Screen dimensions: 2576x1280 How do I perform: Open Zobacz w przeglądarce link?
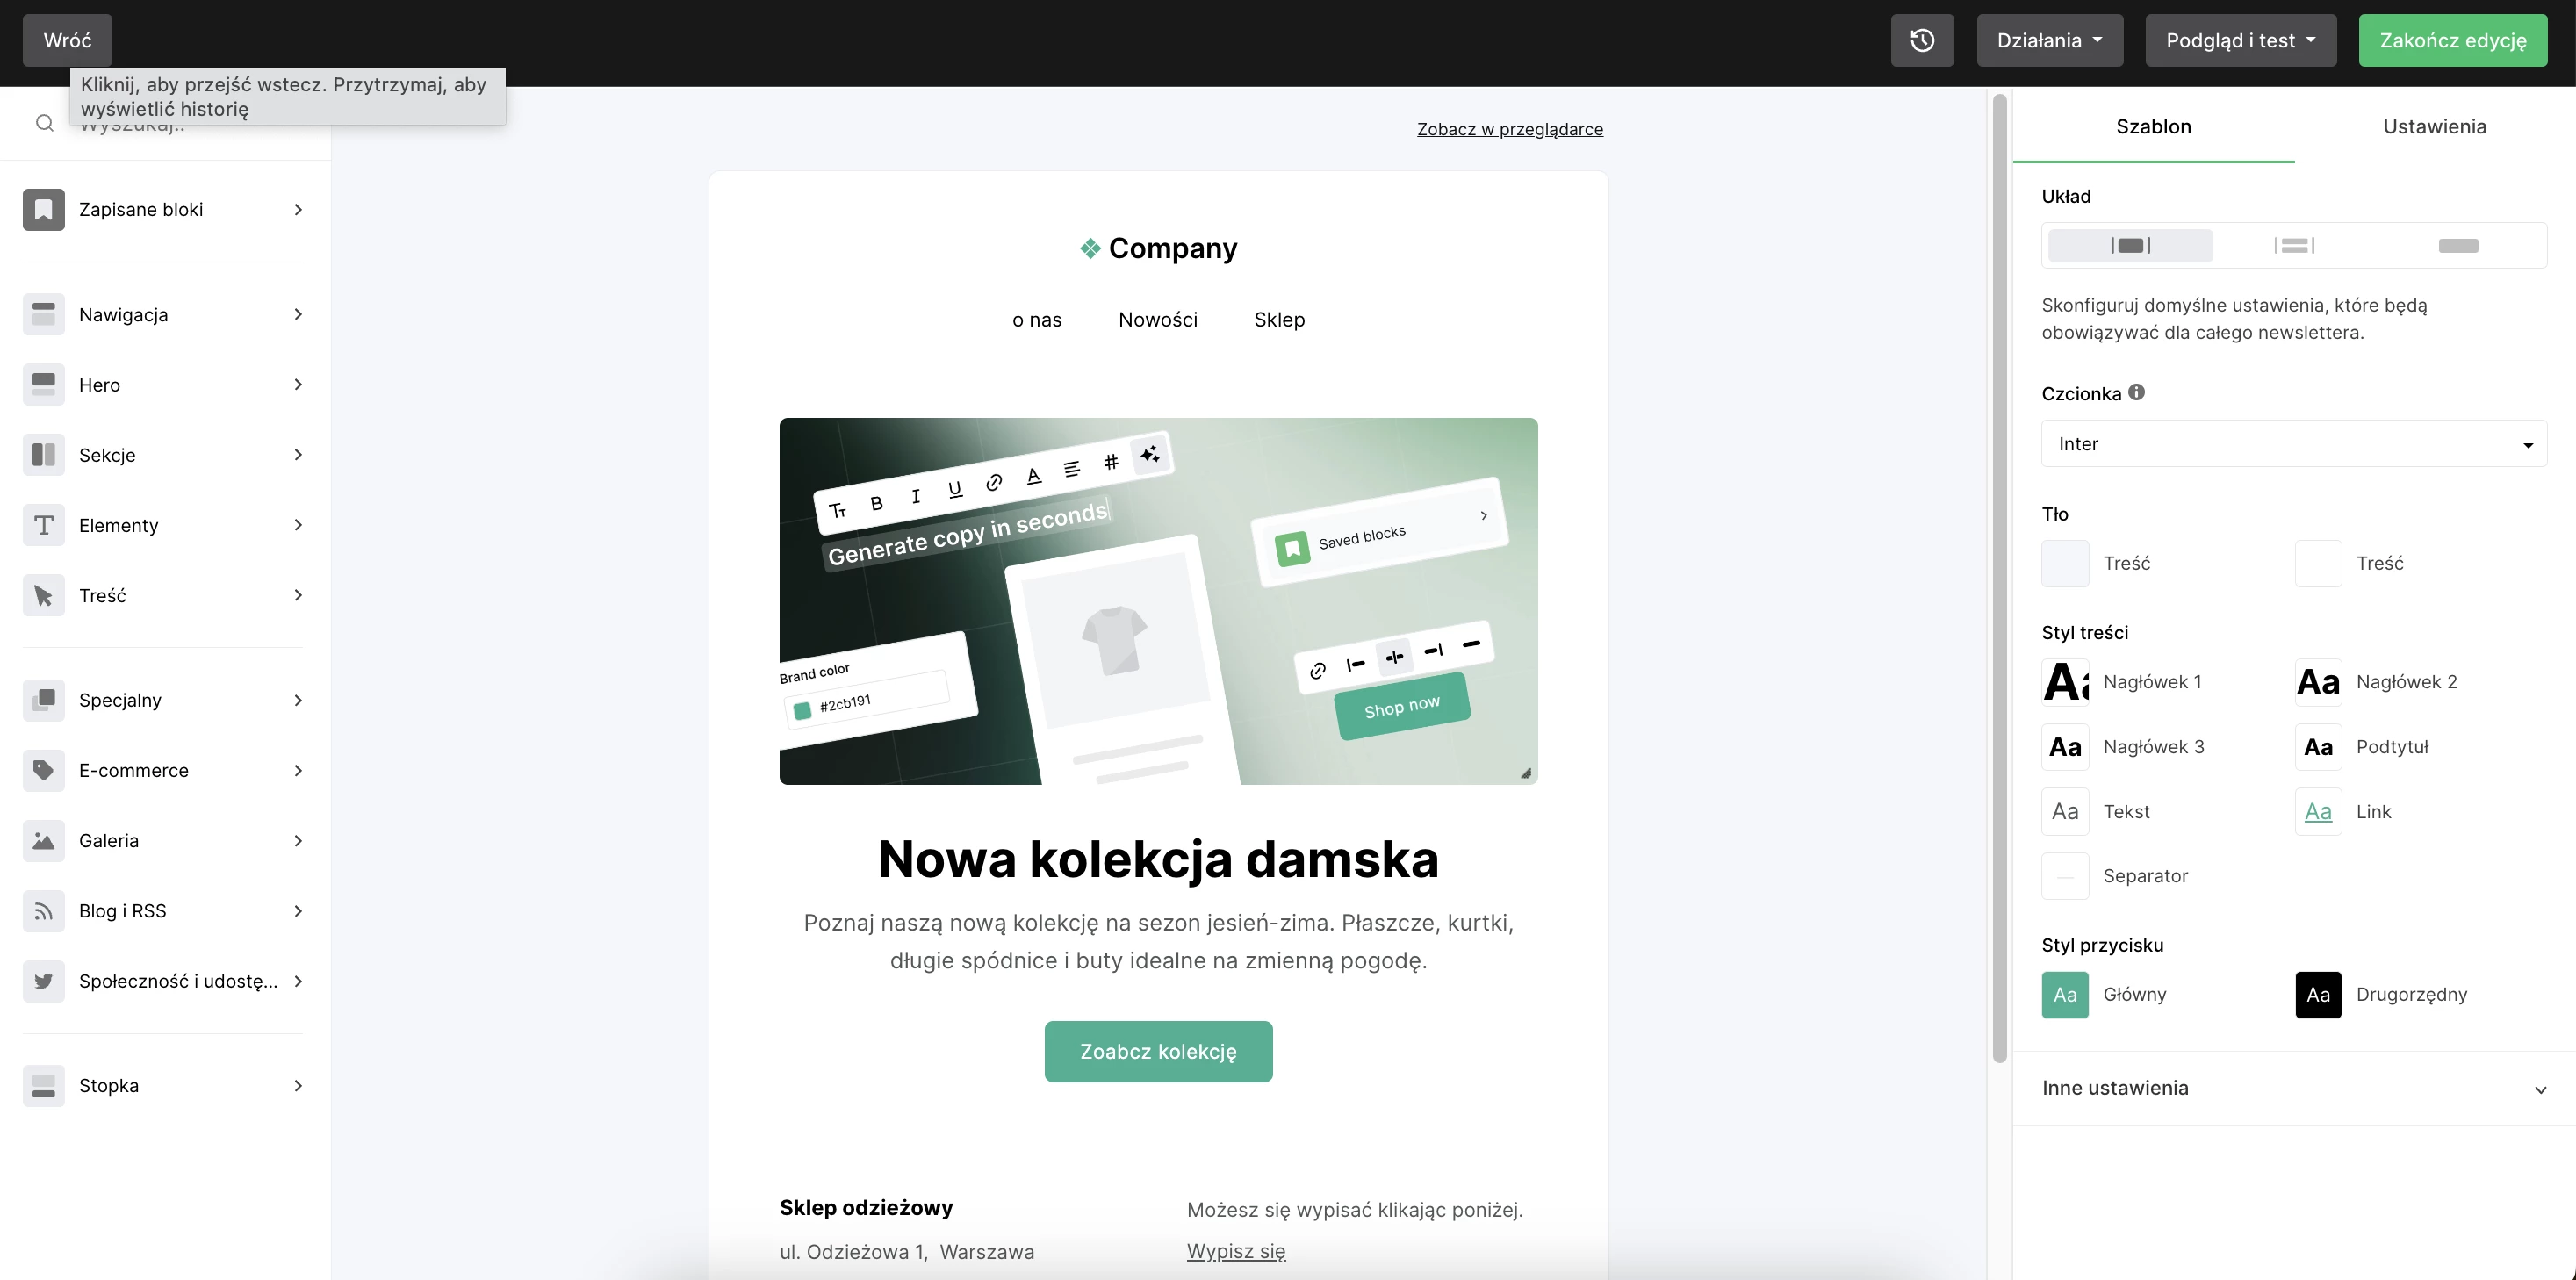tap(1509, 129)
